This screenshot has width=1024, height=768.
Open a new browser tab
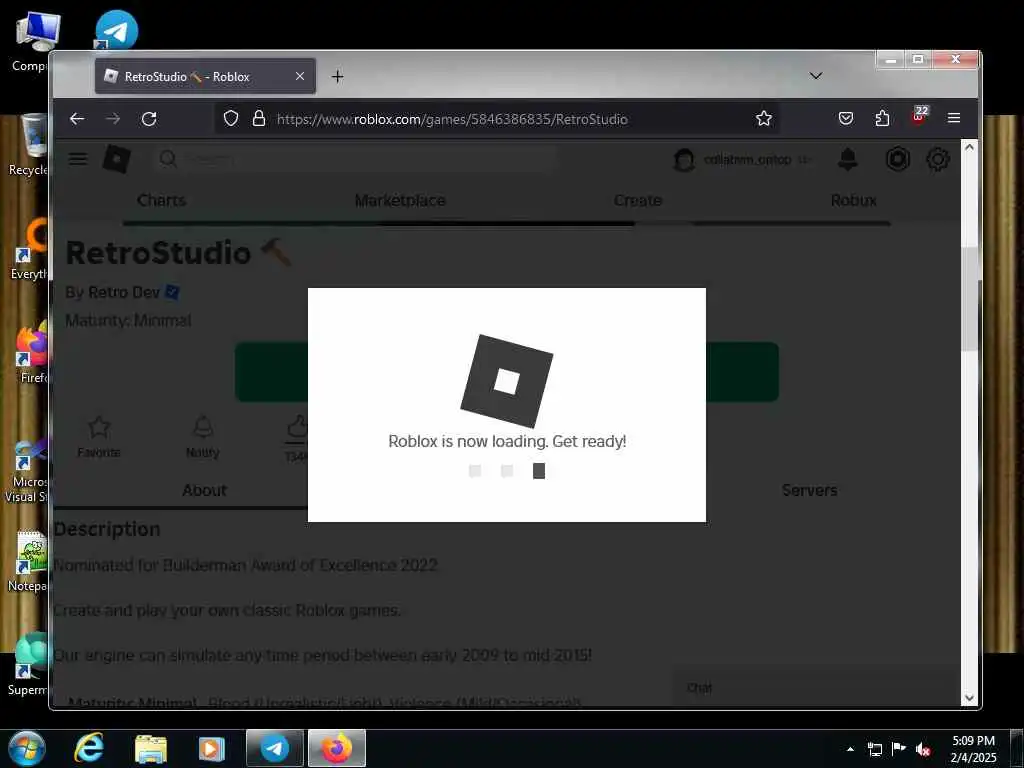[x=337, y=77]
